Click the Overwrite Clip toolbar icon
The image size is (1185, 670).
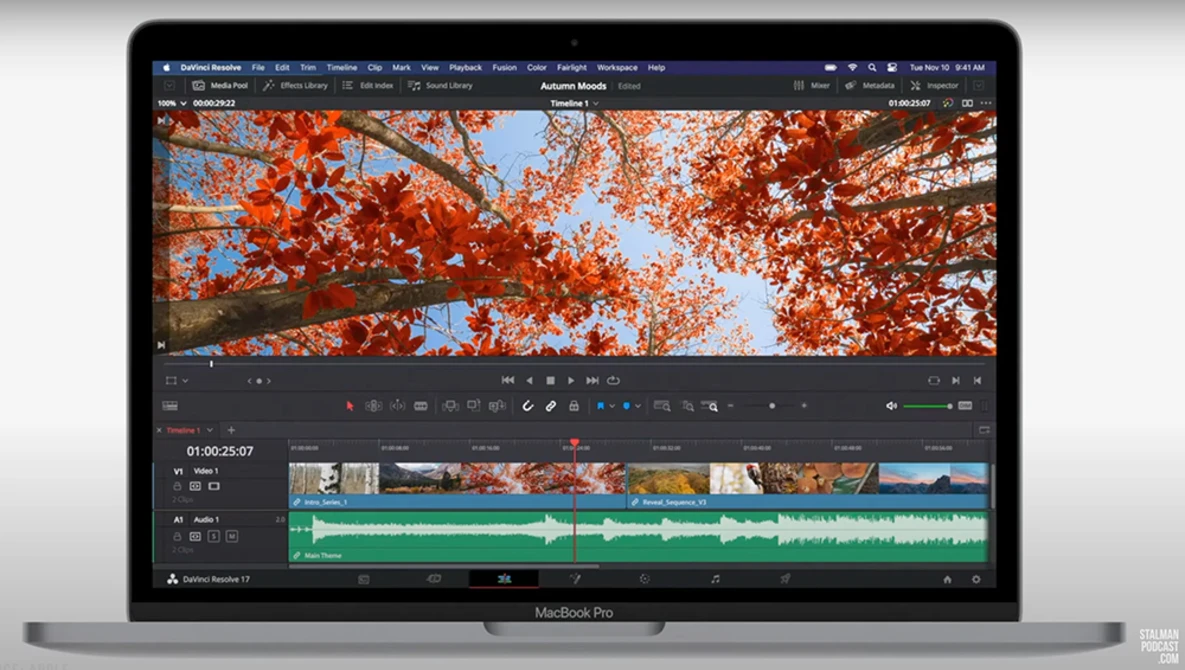tap(473, 406)
